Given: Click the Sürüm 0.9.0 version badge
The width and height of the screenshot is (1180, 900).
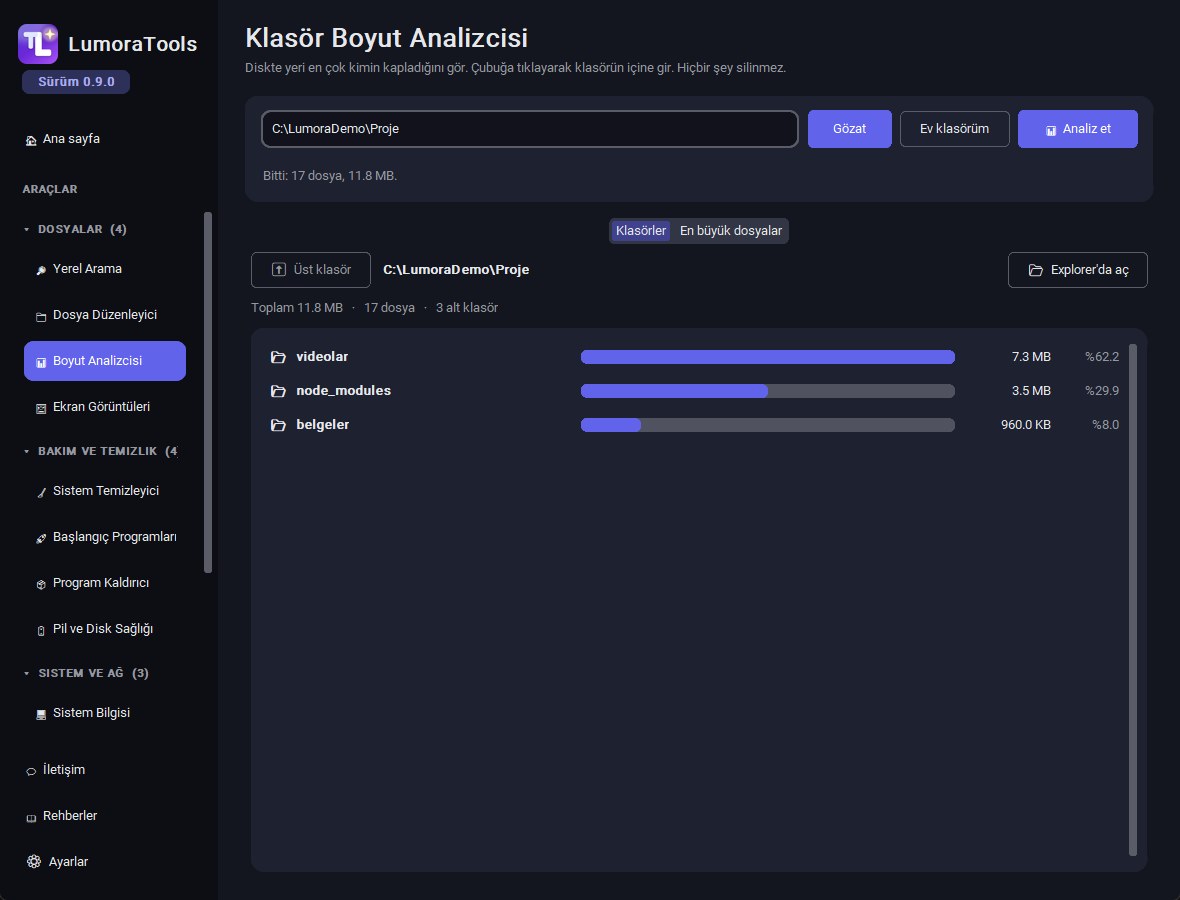Looking at the screenshot, I should pyautogui.click(x=76, y=81).
